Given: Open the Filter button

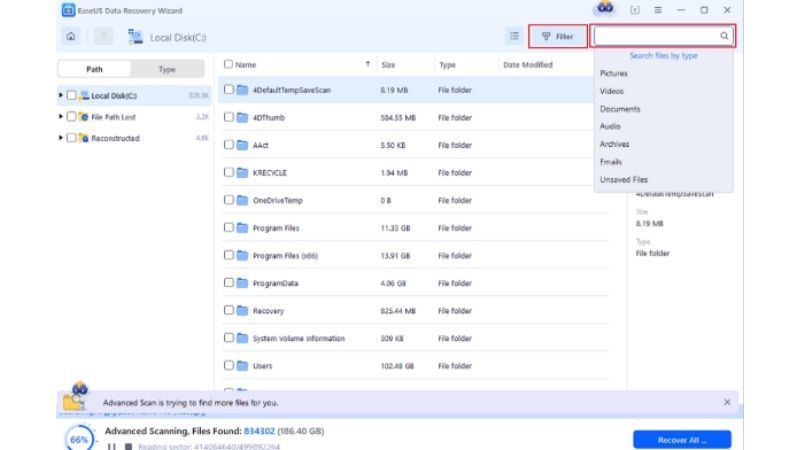Looking at the screenshot, I should click(x=558, y=36).
